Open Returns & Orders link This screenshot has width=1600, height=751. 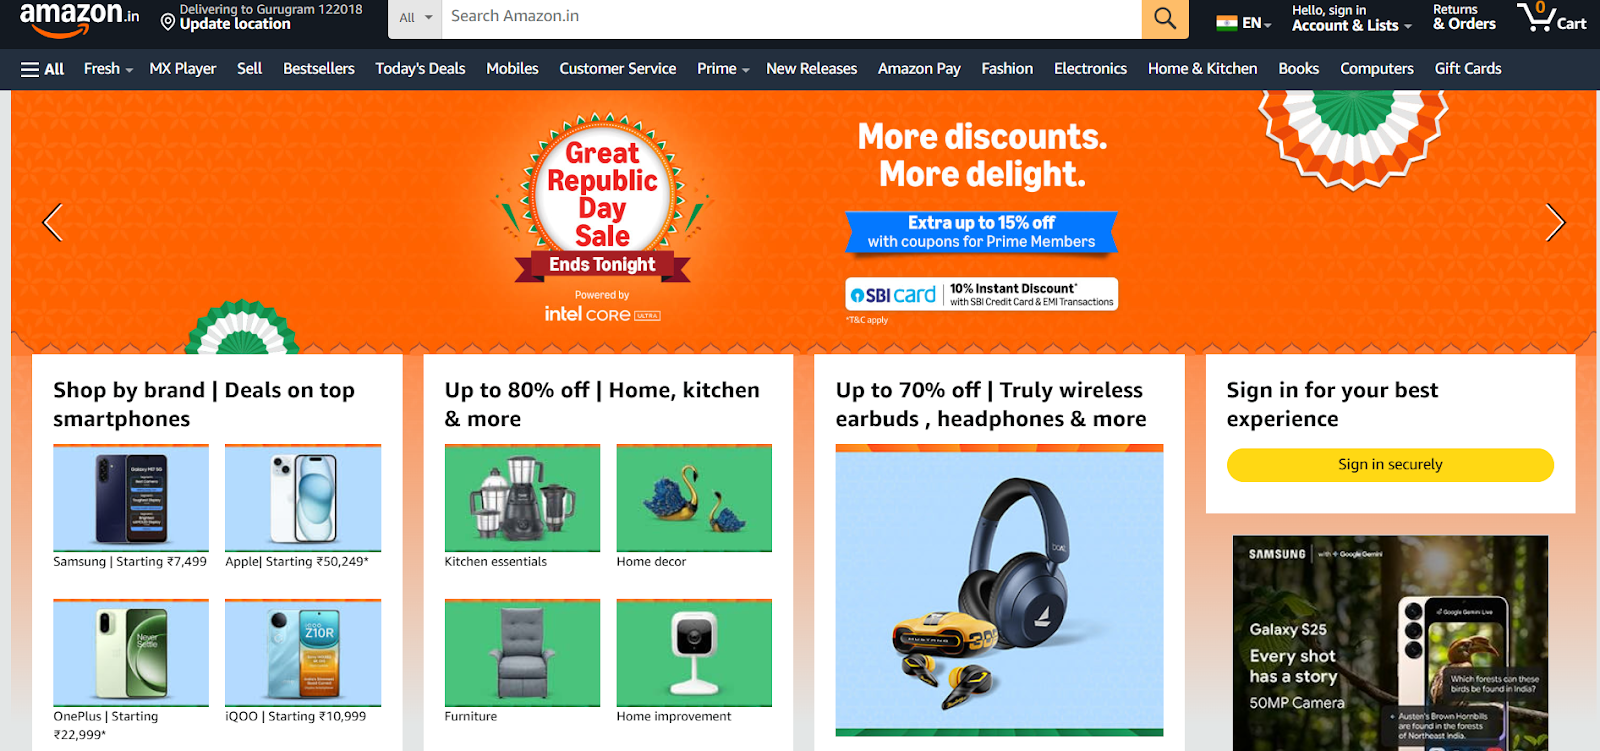click(1464, 17)
